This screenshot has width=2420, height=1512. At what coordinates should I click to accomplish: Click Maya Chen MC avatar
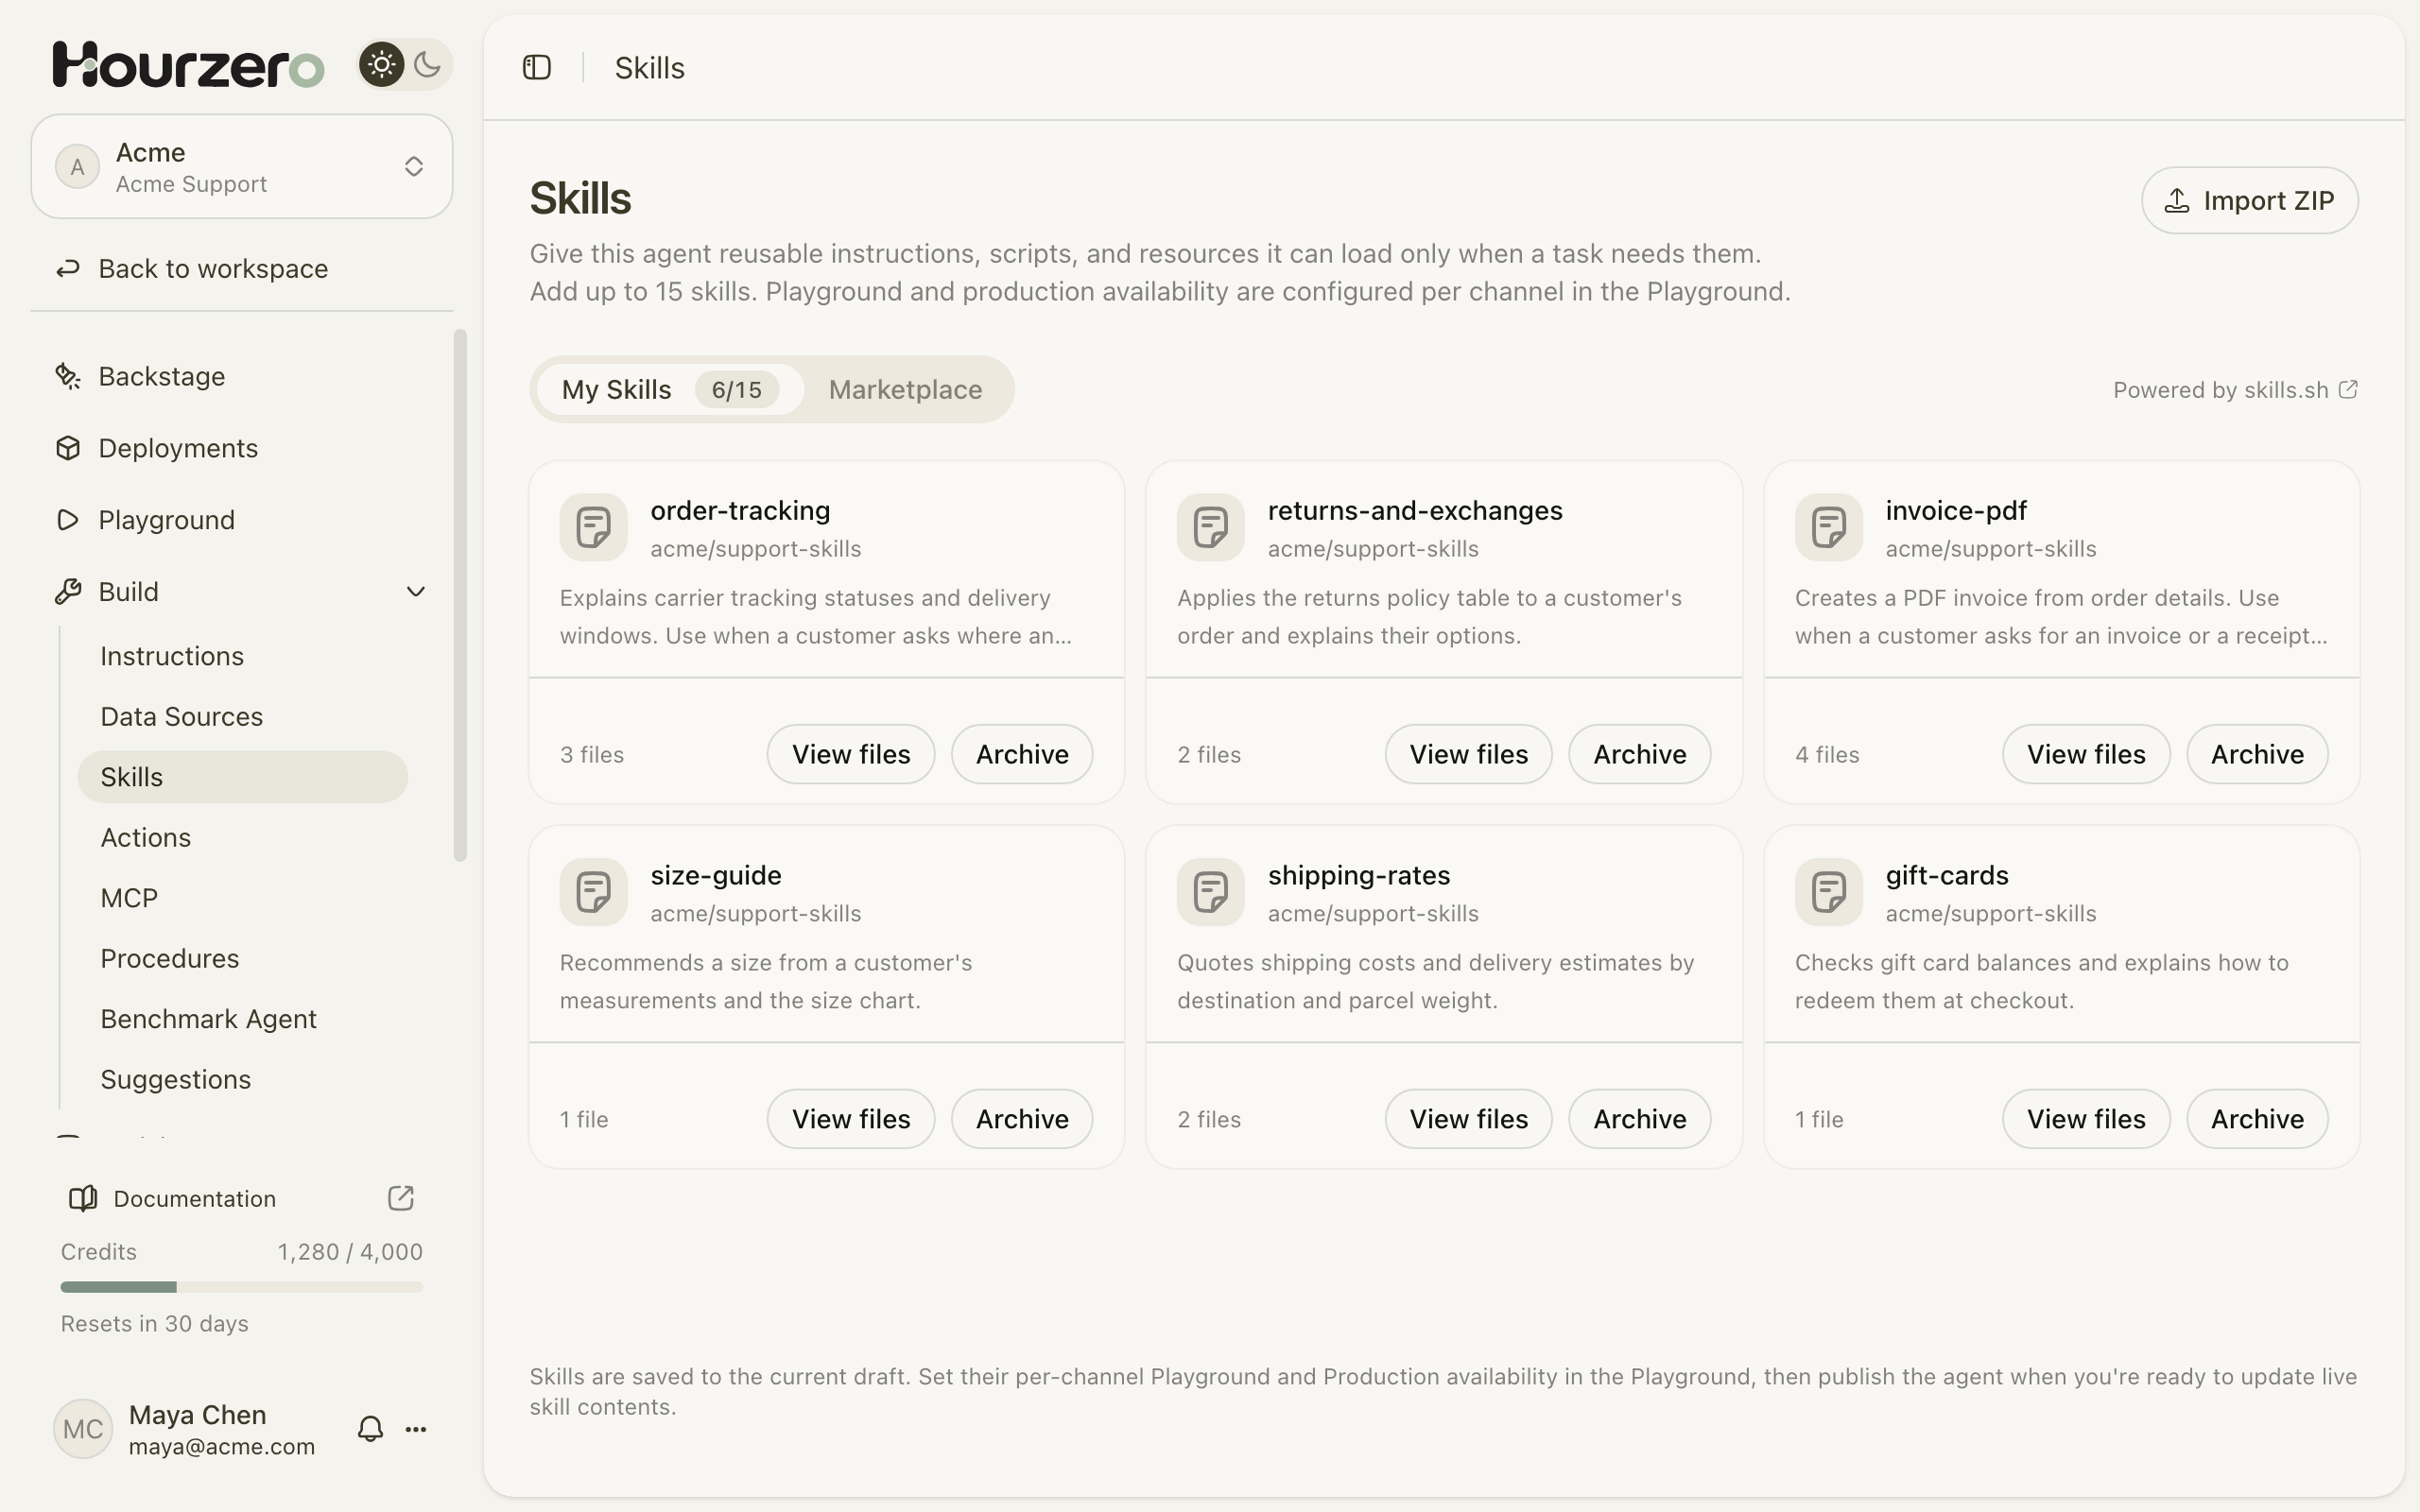[x=83, y=1429]
